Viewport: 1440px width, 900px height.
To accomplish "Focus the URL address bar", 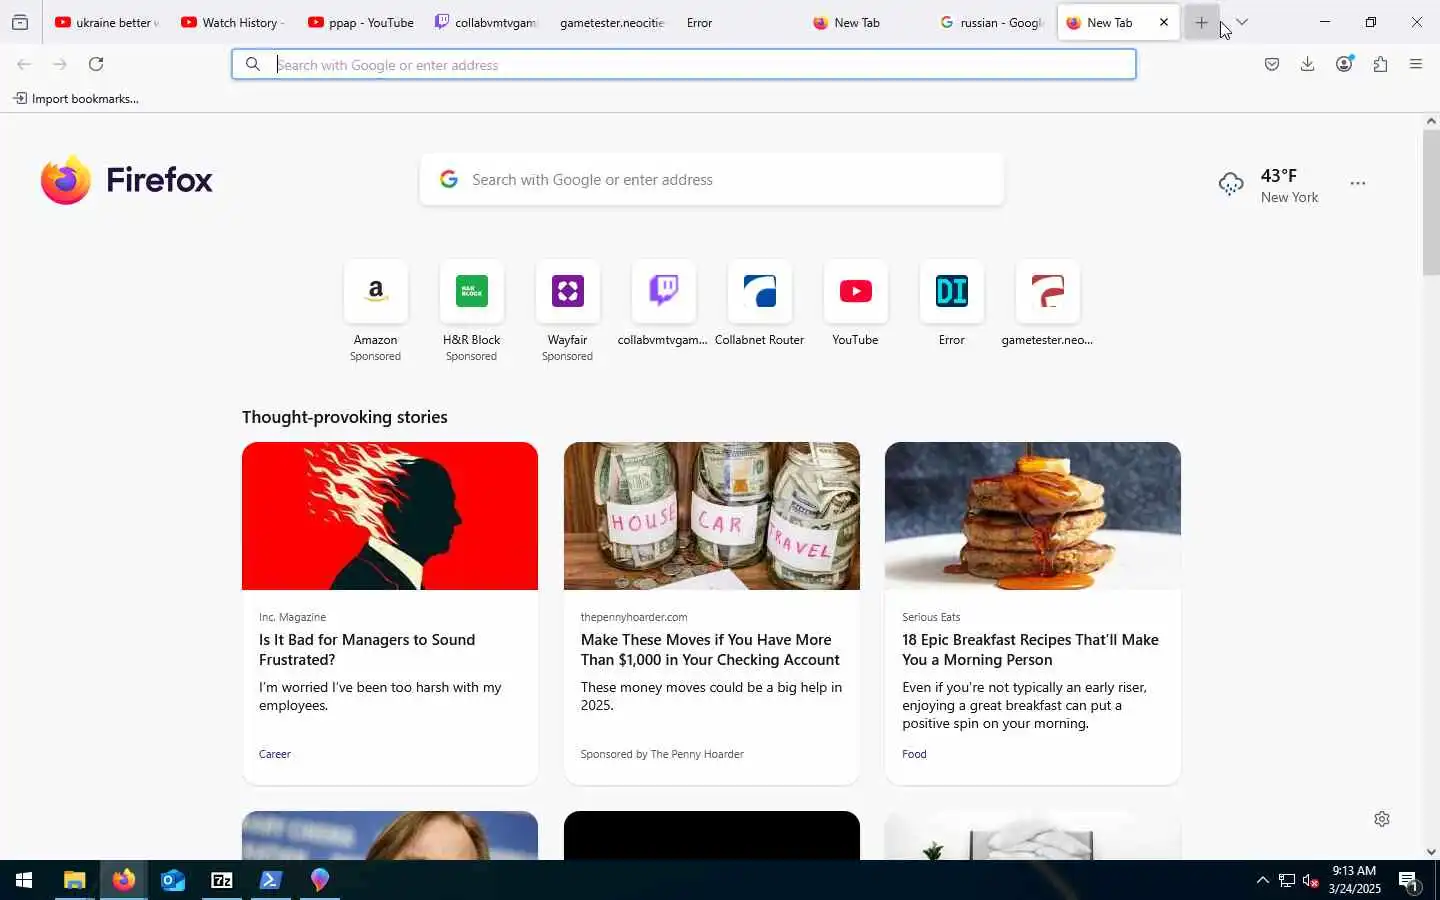I will (684, 65).
